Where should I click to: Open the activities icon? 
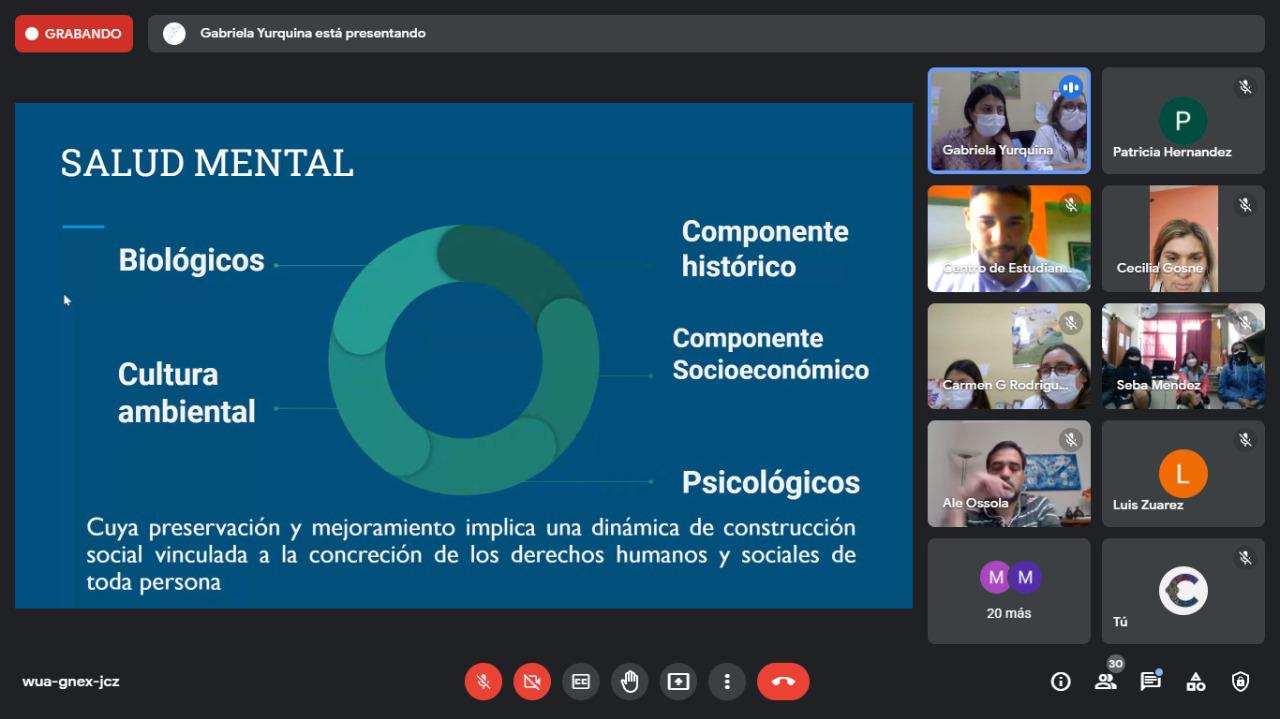click(1195, 682)
